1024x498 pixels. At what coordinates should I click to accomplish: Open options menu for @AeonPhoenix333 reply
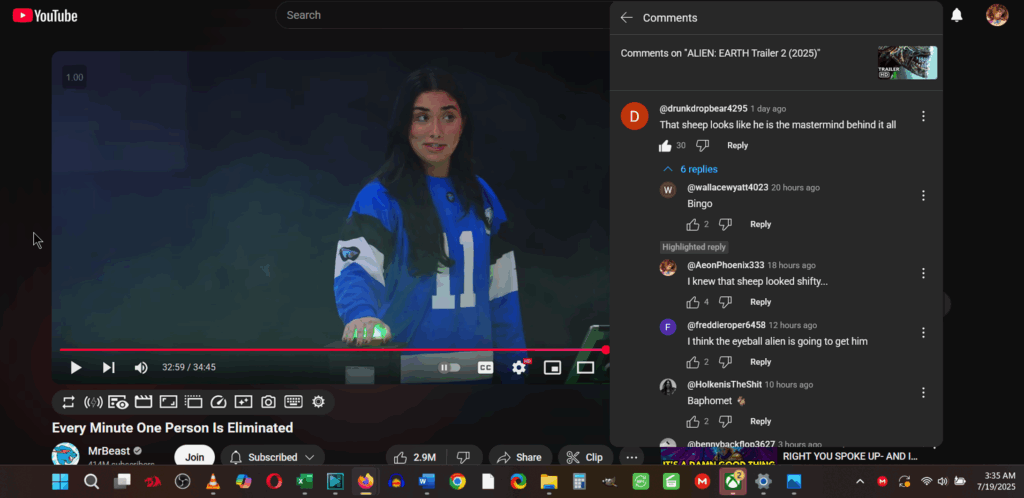click(923, 273)
